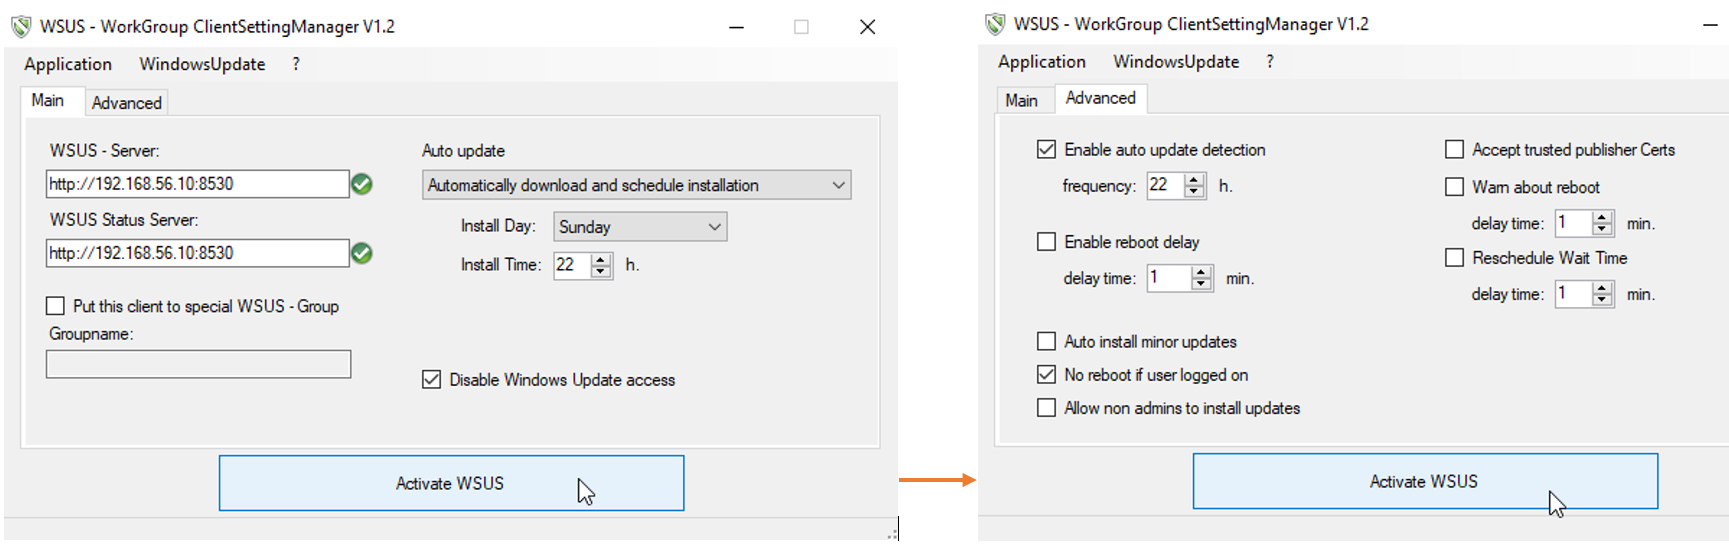Click the Warn about reboot delay value field
Screen dimensions: 1729x548
coord(1574,223)
